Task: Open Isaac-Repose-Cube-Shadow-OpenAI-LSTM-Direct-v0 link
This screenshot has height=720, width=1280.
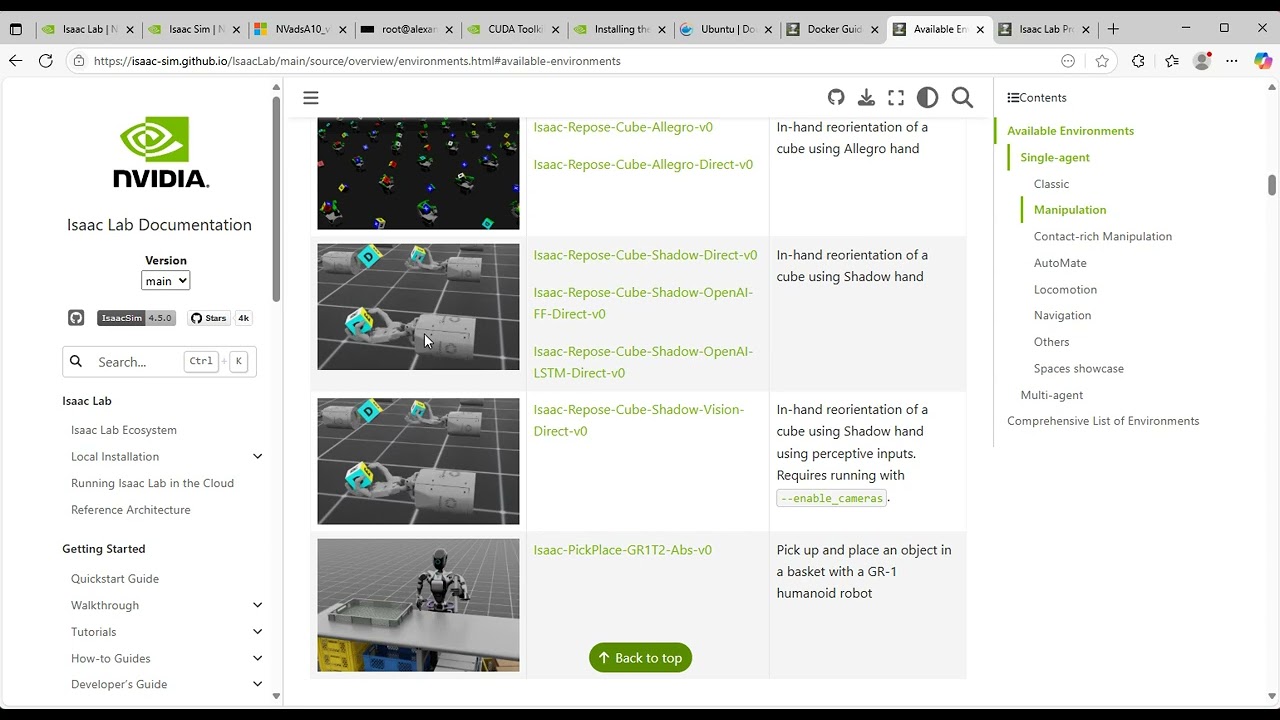Action: click(643, 362)
